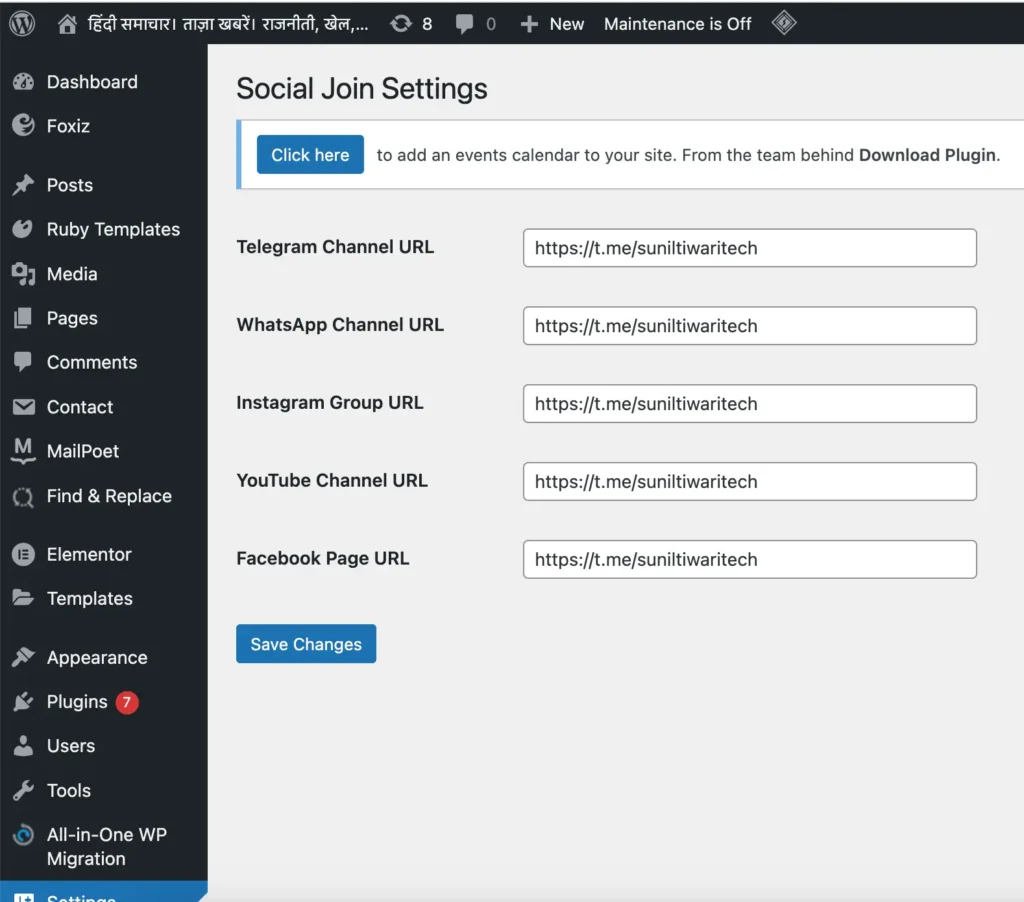Click the 8 updates count
This screenshot has width=1024, height=902.
tap(426, 24)
